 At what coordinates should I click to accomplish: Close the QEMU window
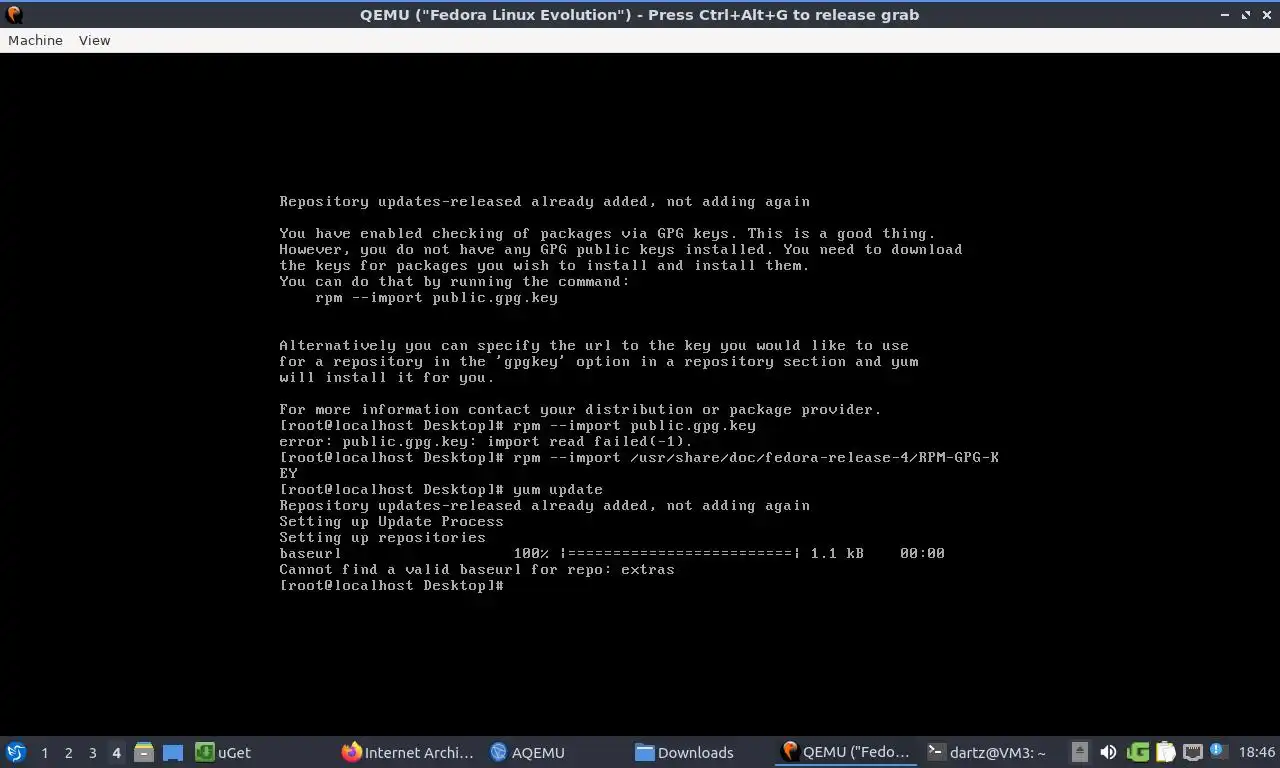coord(1266,15)
